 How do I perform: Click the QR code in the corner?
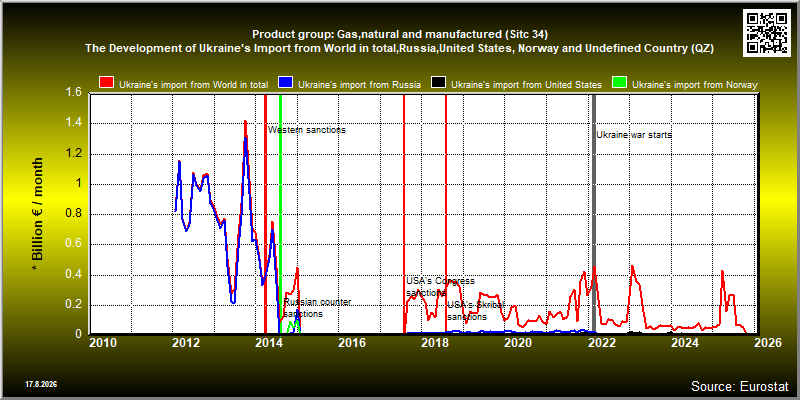click(767, 32)
